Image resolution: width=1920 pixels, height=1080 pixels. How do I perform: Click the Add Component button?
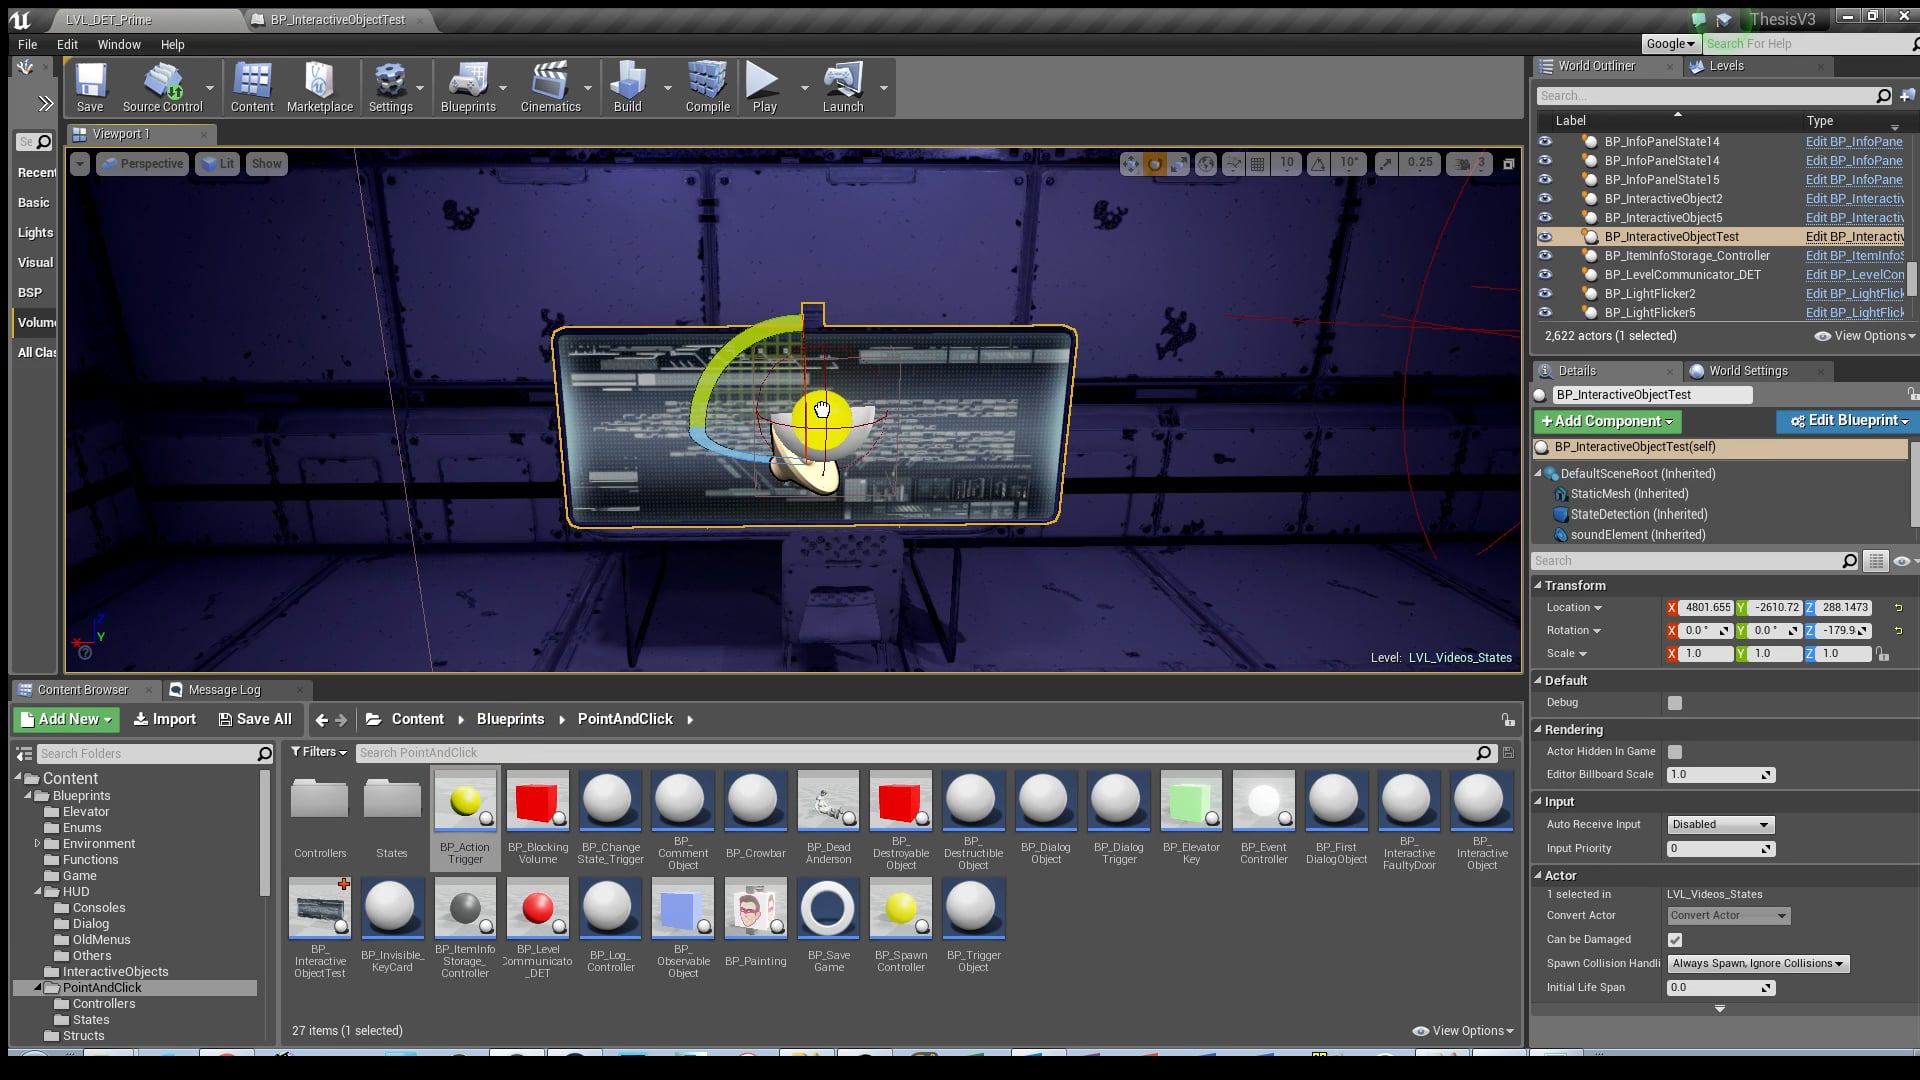(x=1607, y=422)
